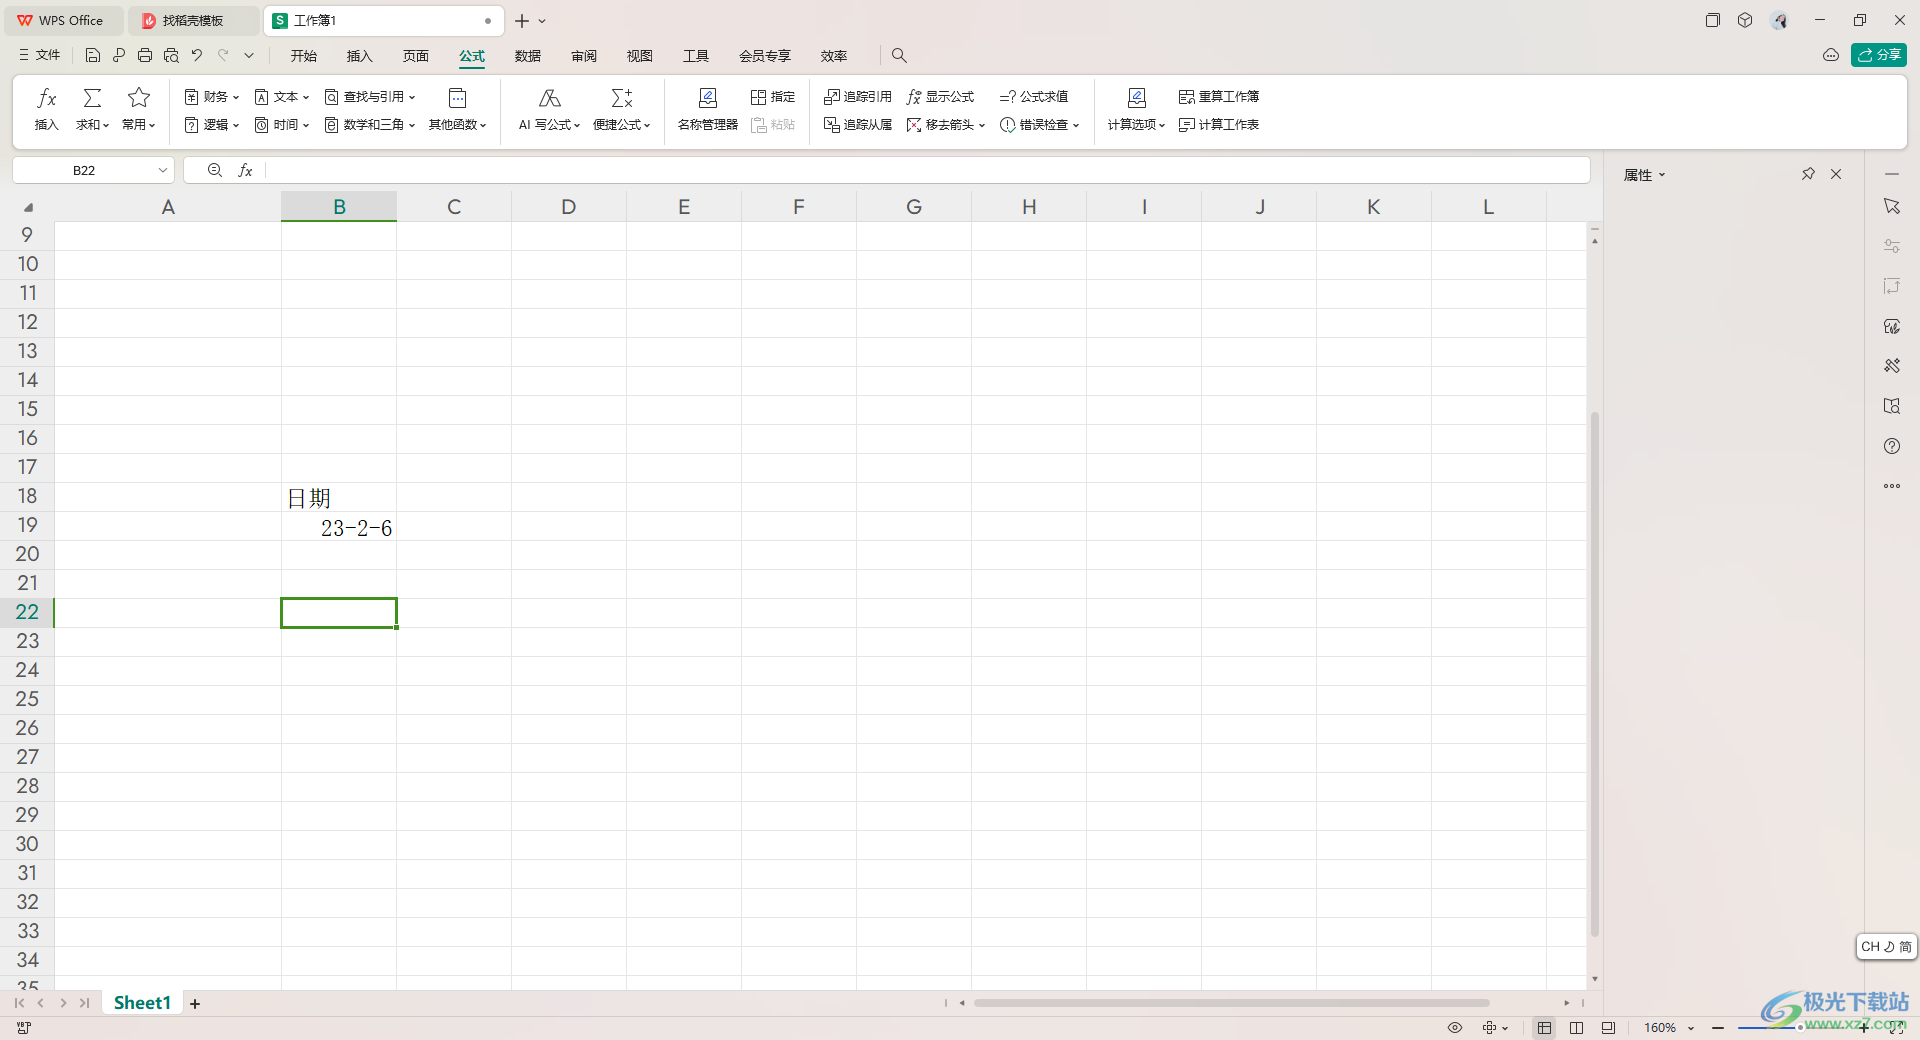Open the commonly used functions star icon
Viewport: 1920px width, 1040px height.
point(139,98)
